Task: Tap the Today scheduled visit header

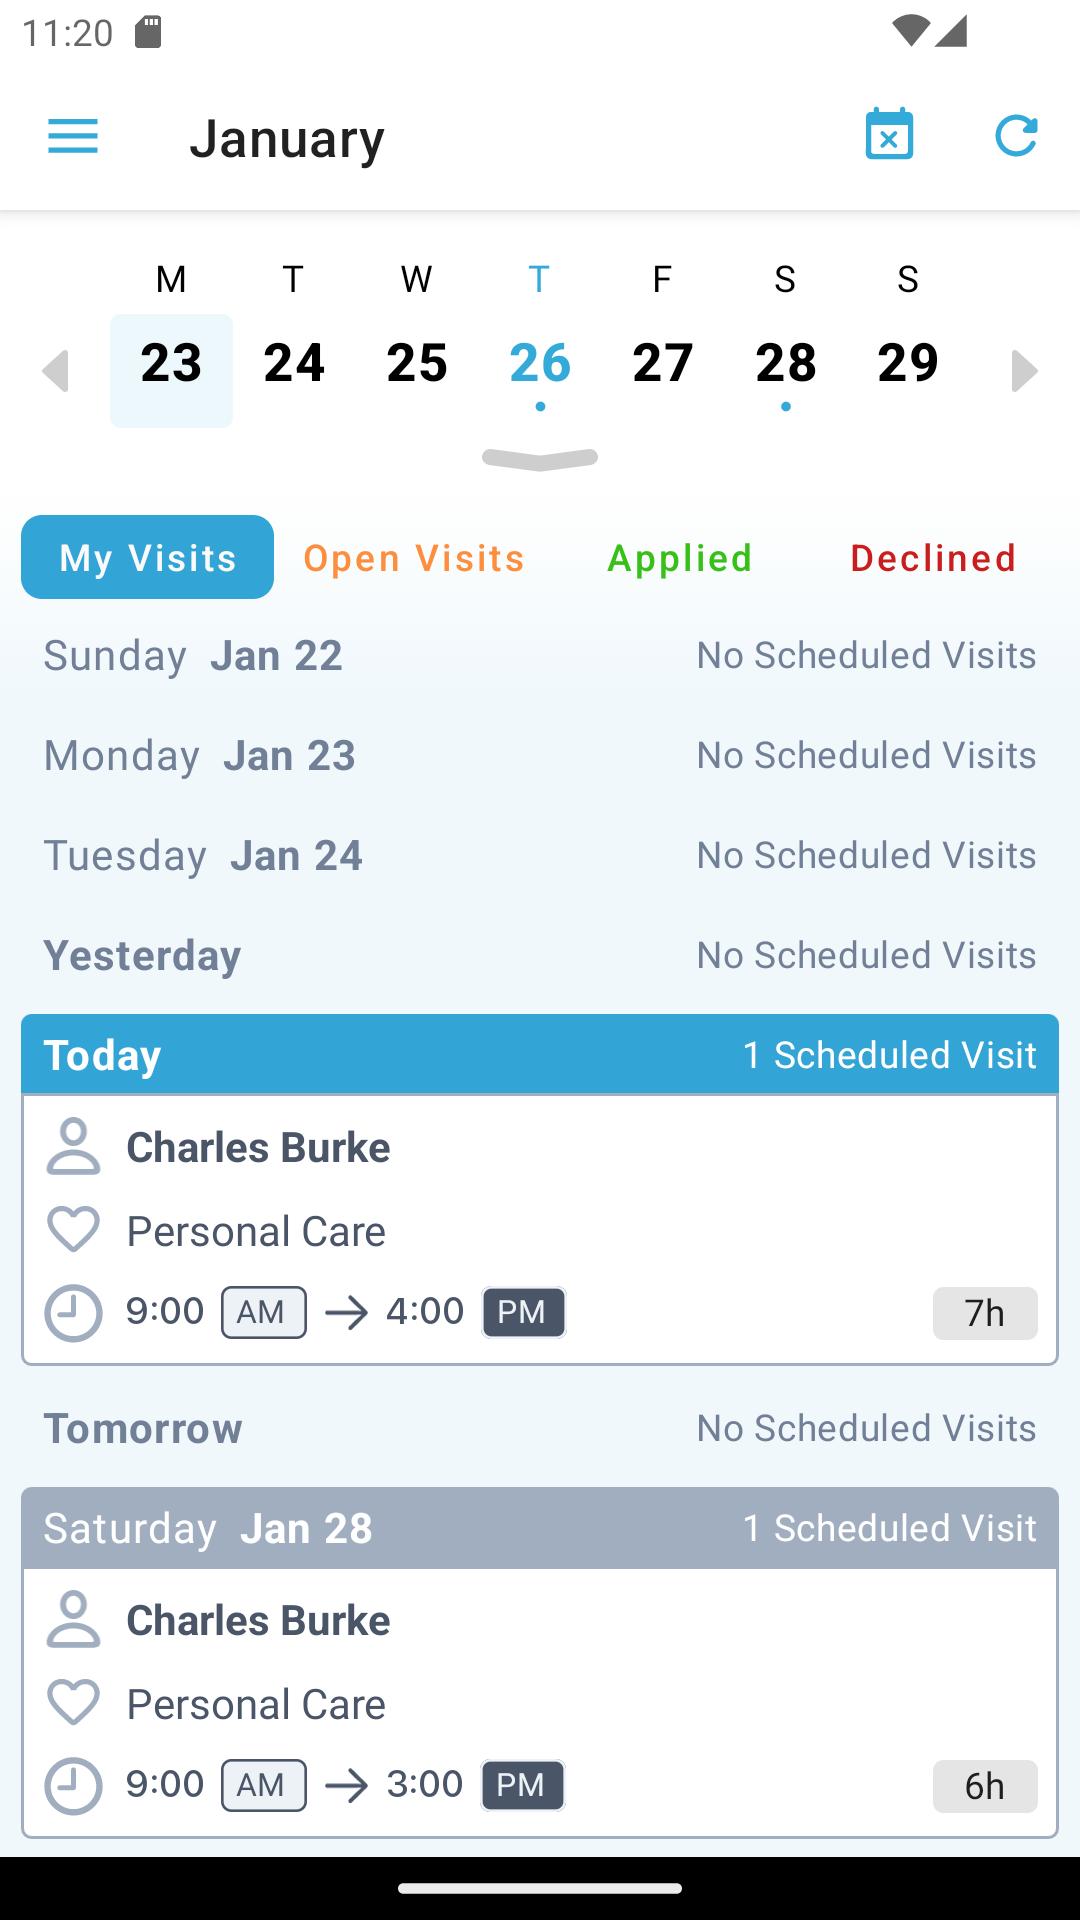Action: [540, 1055]
